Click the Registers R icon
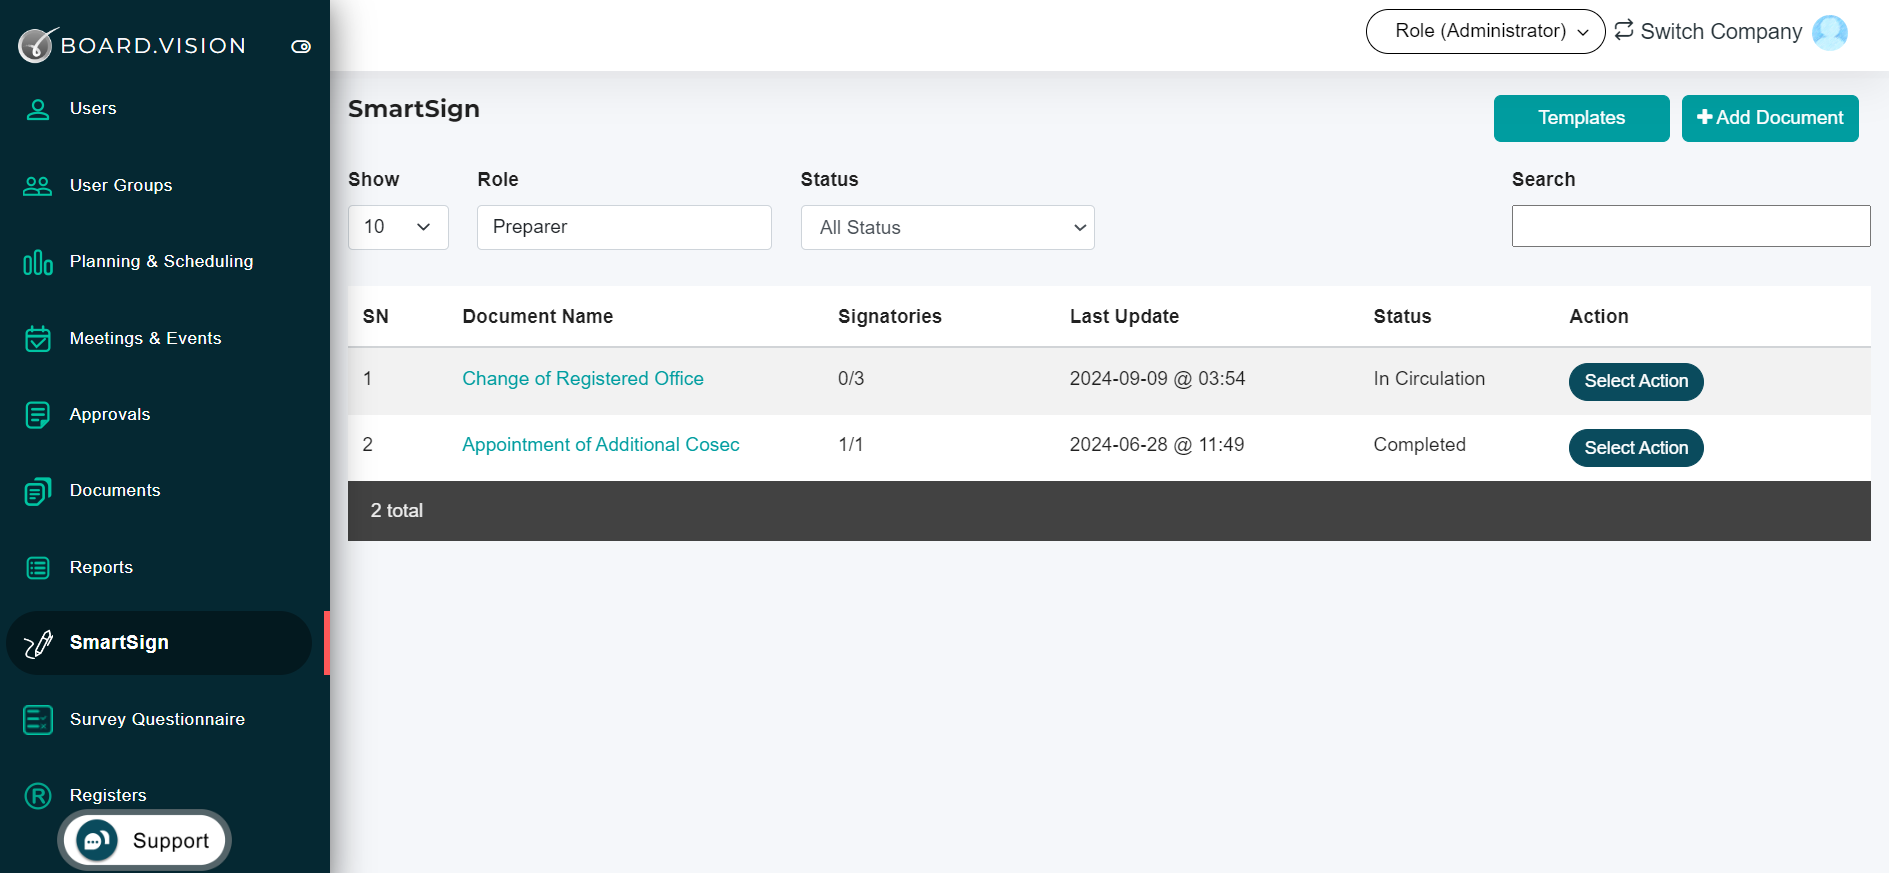 pos(38,796)
